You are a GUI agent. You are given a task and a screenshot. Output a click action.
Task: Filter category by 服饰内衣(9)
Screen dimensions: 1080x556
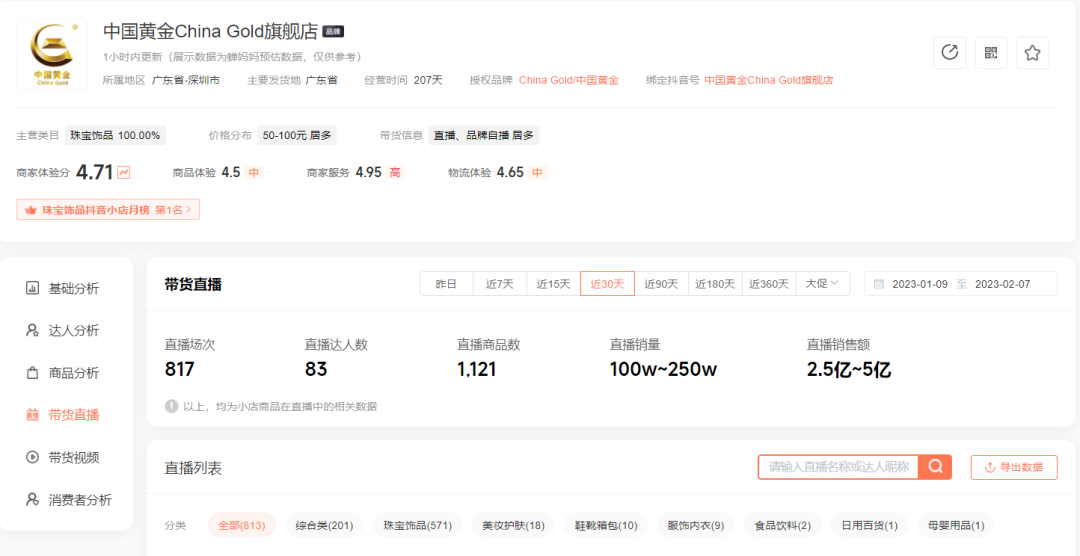pyautogui.click(x=696, y=526)
